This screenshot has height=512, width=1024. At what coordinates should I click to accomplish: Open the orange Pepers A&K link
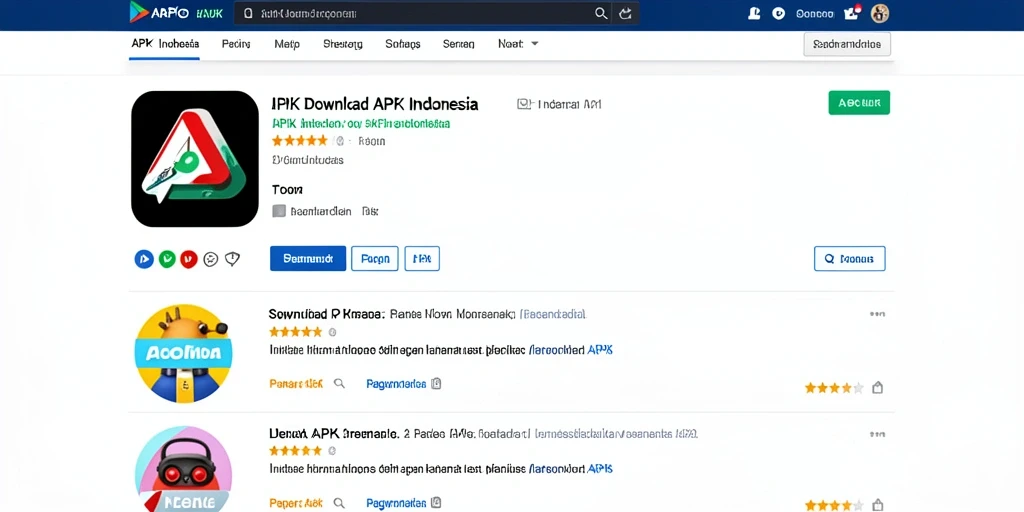pos(296,503)
